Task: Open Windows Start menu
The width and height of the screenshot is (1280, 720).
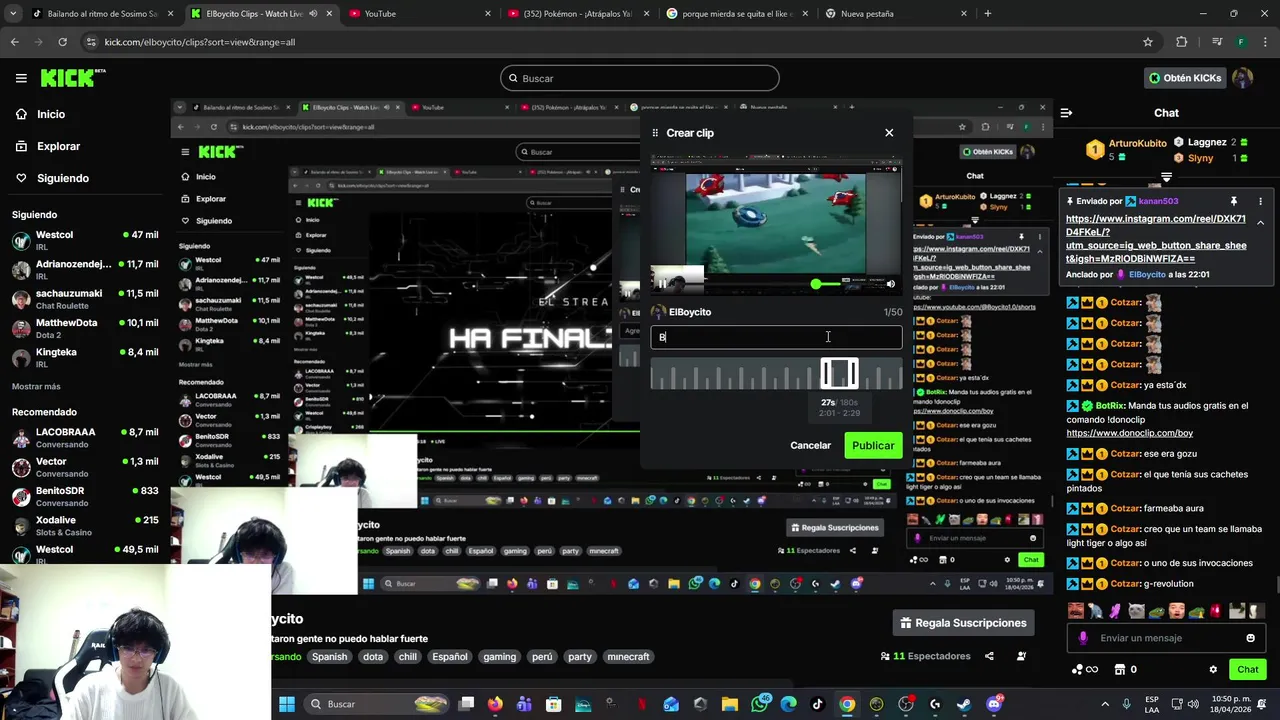Action: tap(287, 704)
